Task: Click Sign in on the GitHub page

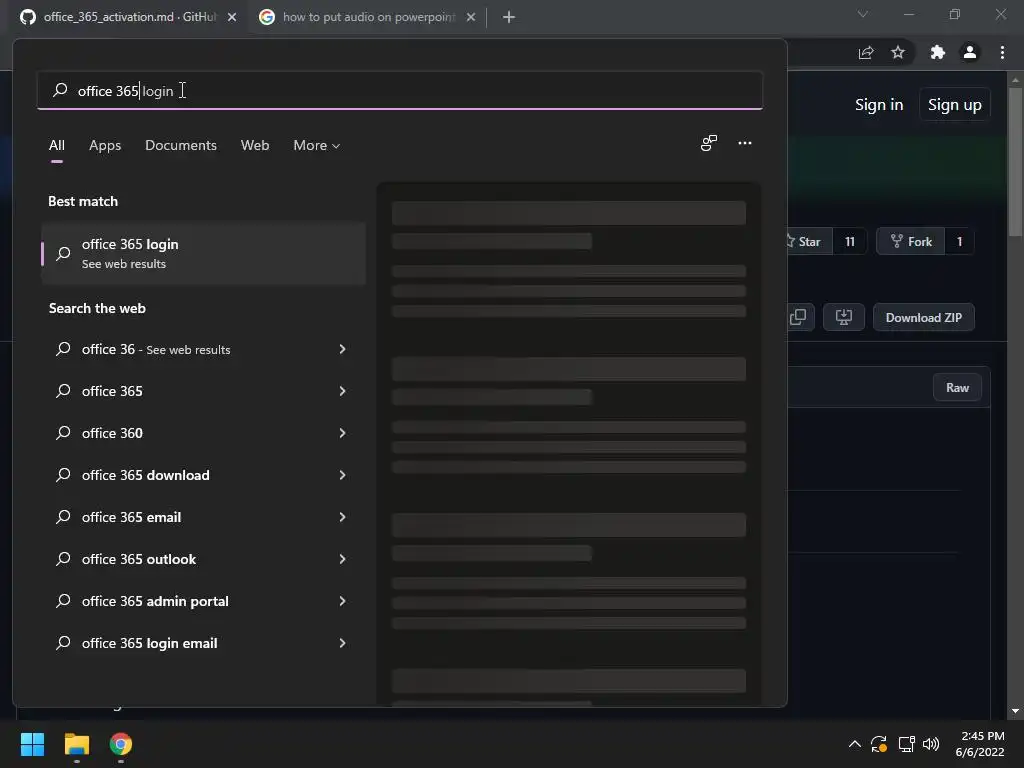Action: click(x=879, y=104)
